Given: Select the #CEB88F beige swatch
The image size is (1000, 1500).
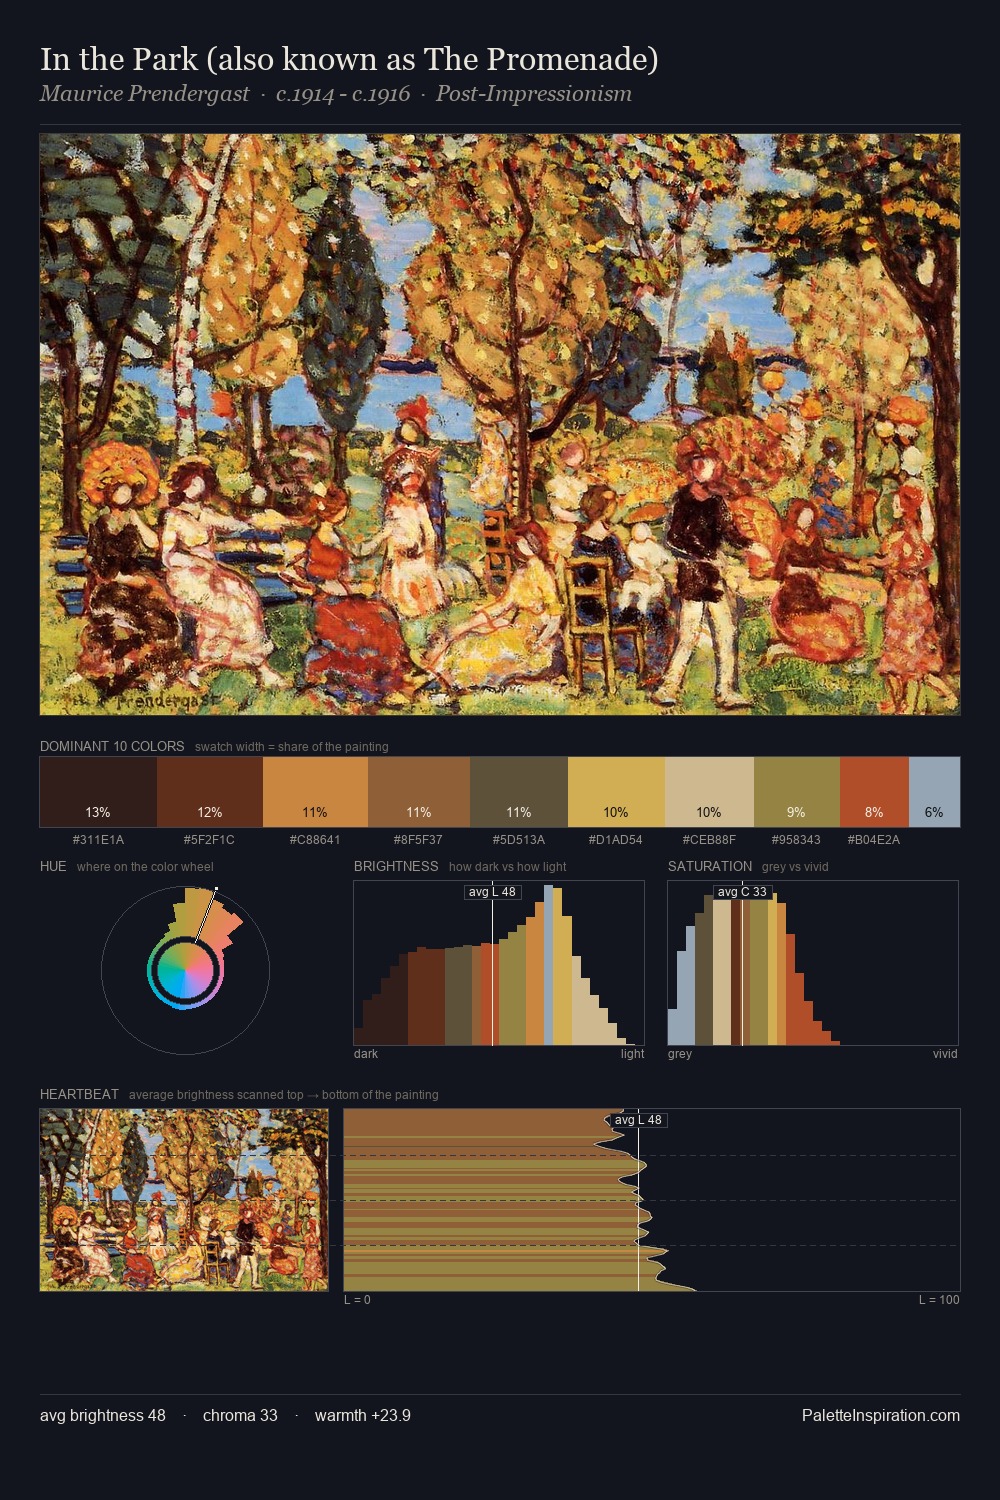Looking at the screenshot, I should (709, 792).
